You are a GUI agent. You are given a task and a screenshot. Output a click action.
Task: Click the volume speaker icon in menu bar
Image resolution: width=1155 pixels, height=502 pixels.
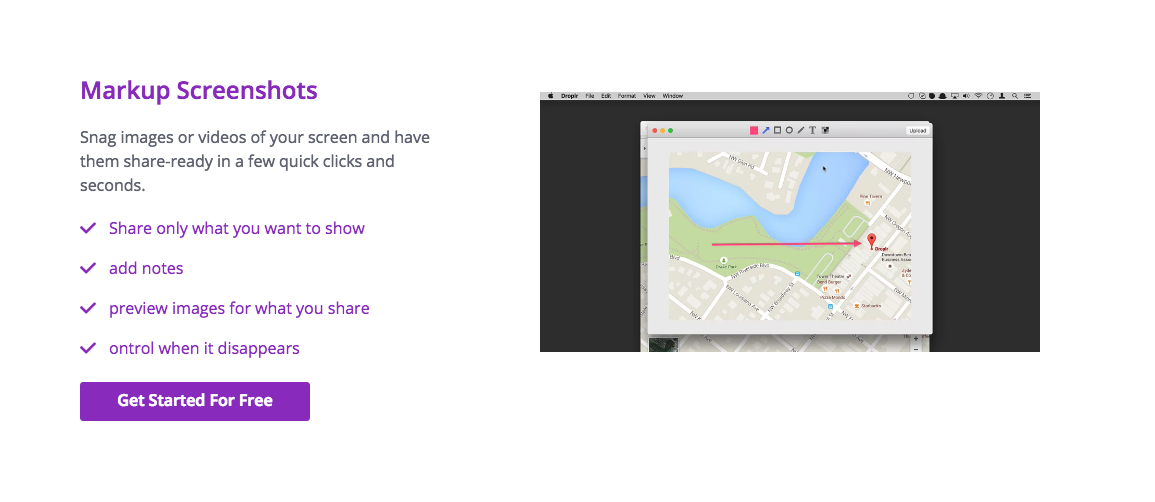966,96
